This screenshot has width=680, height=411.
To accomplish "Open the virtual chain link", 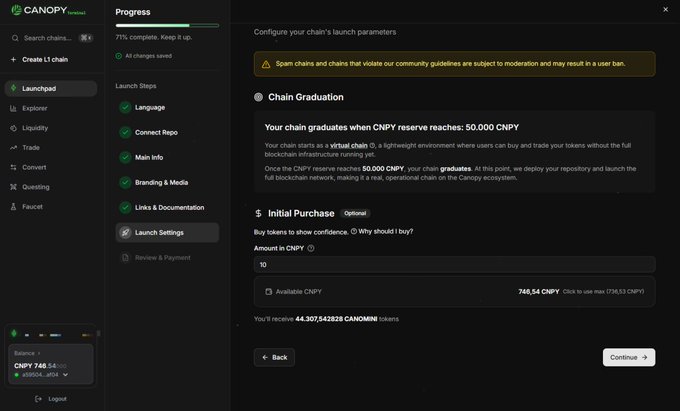I will point(349,145).
